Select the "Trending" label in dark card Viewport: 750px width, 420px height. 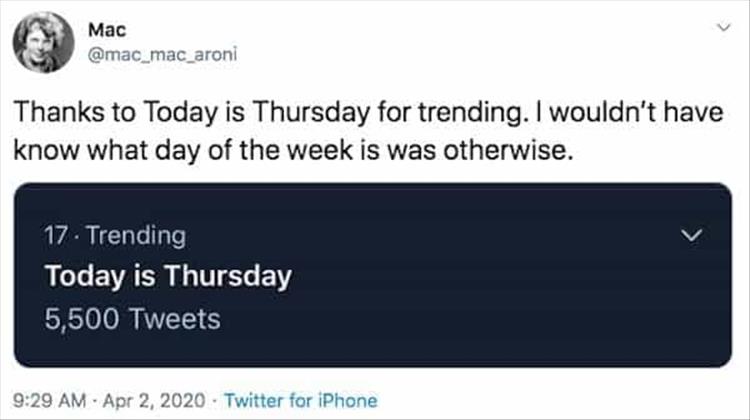(x=136, y=236)
